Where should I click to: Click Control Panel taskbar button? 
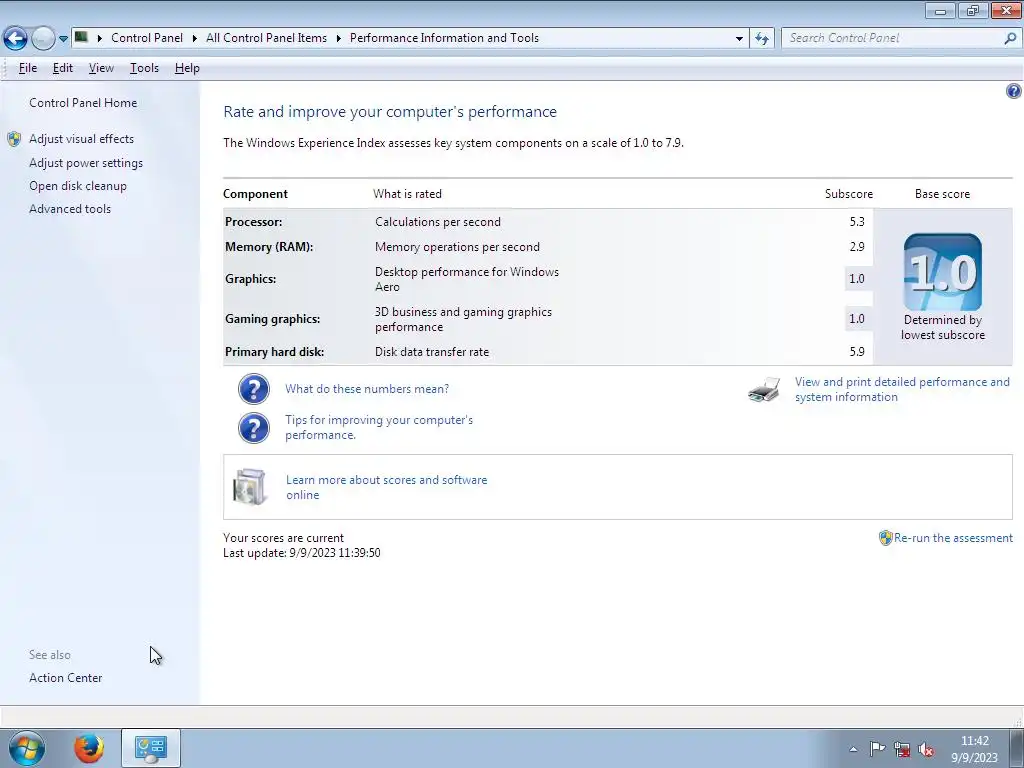[151, 748]
